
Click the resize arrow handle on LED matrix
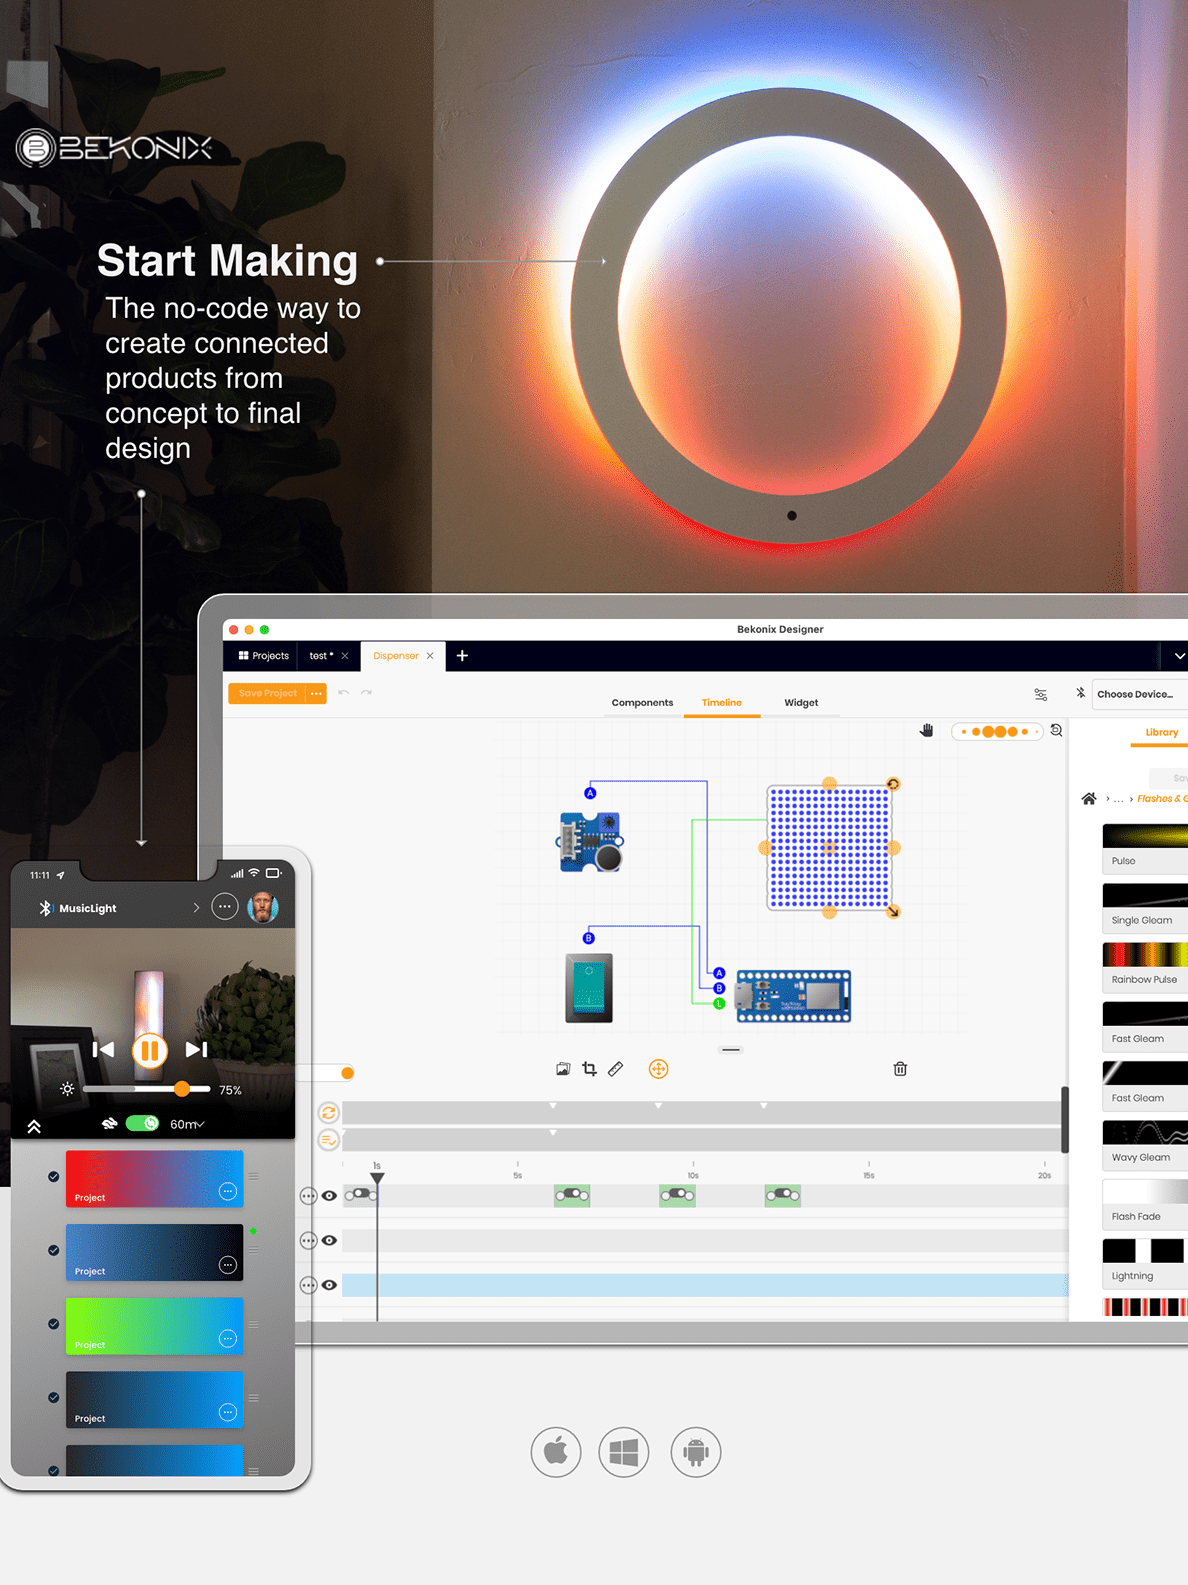[x=893, y=911]
